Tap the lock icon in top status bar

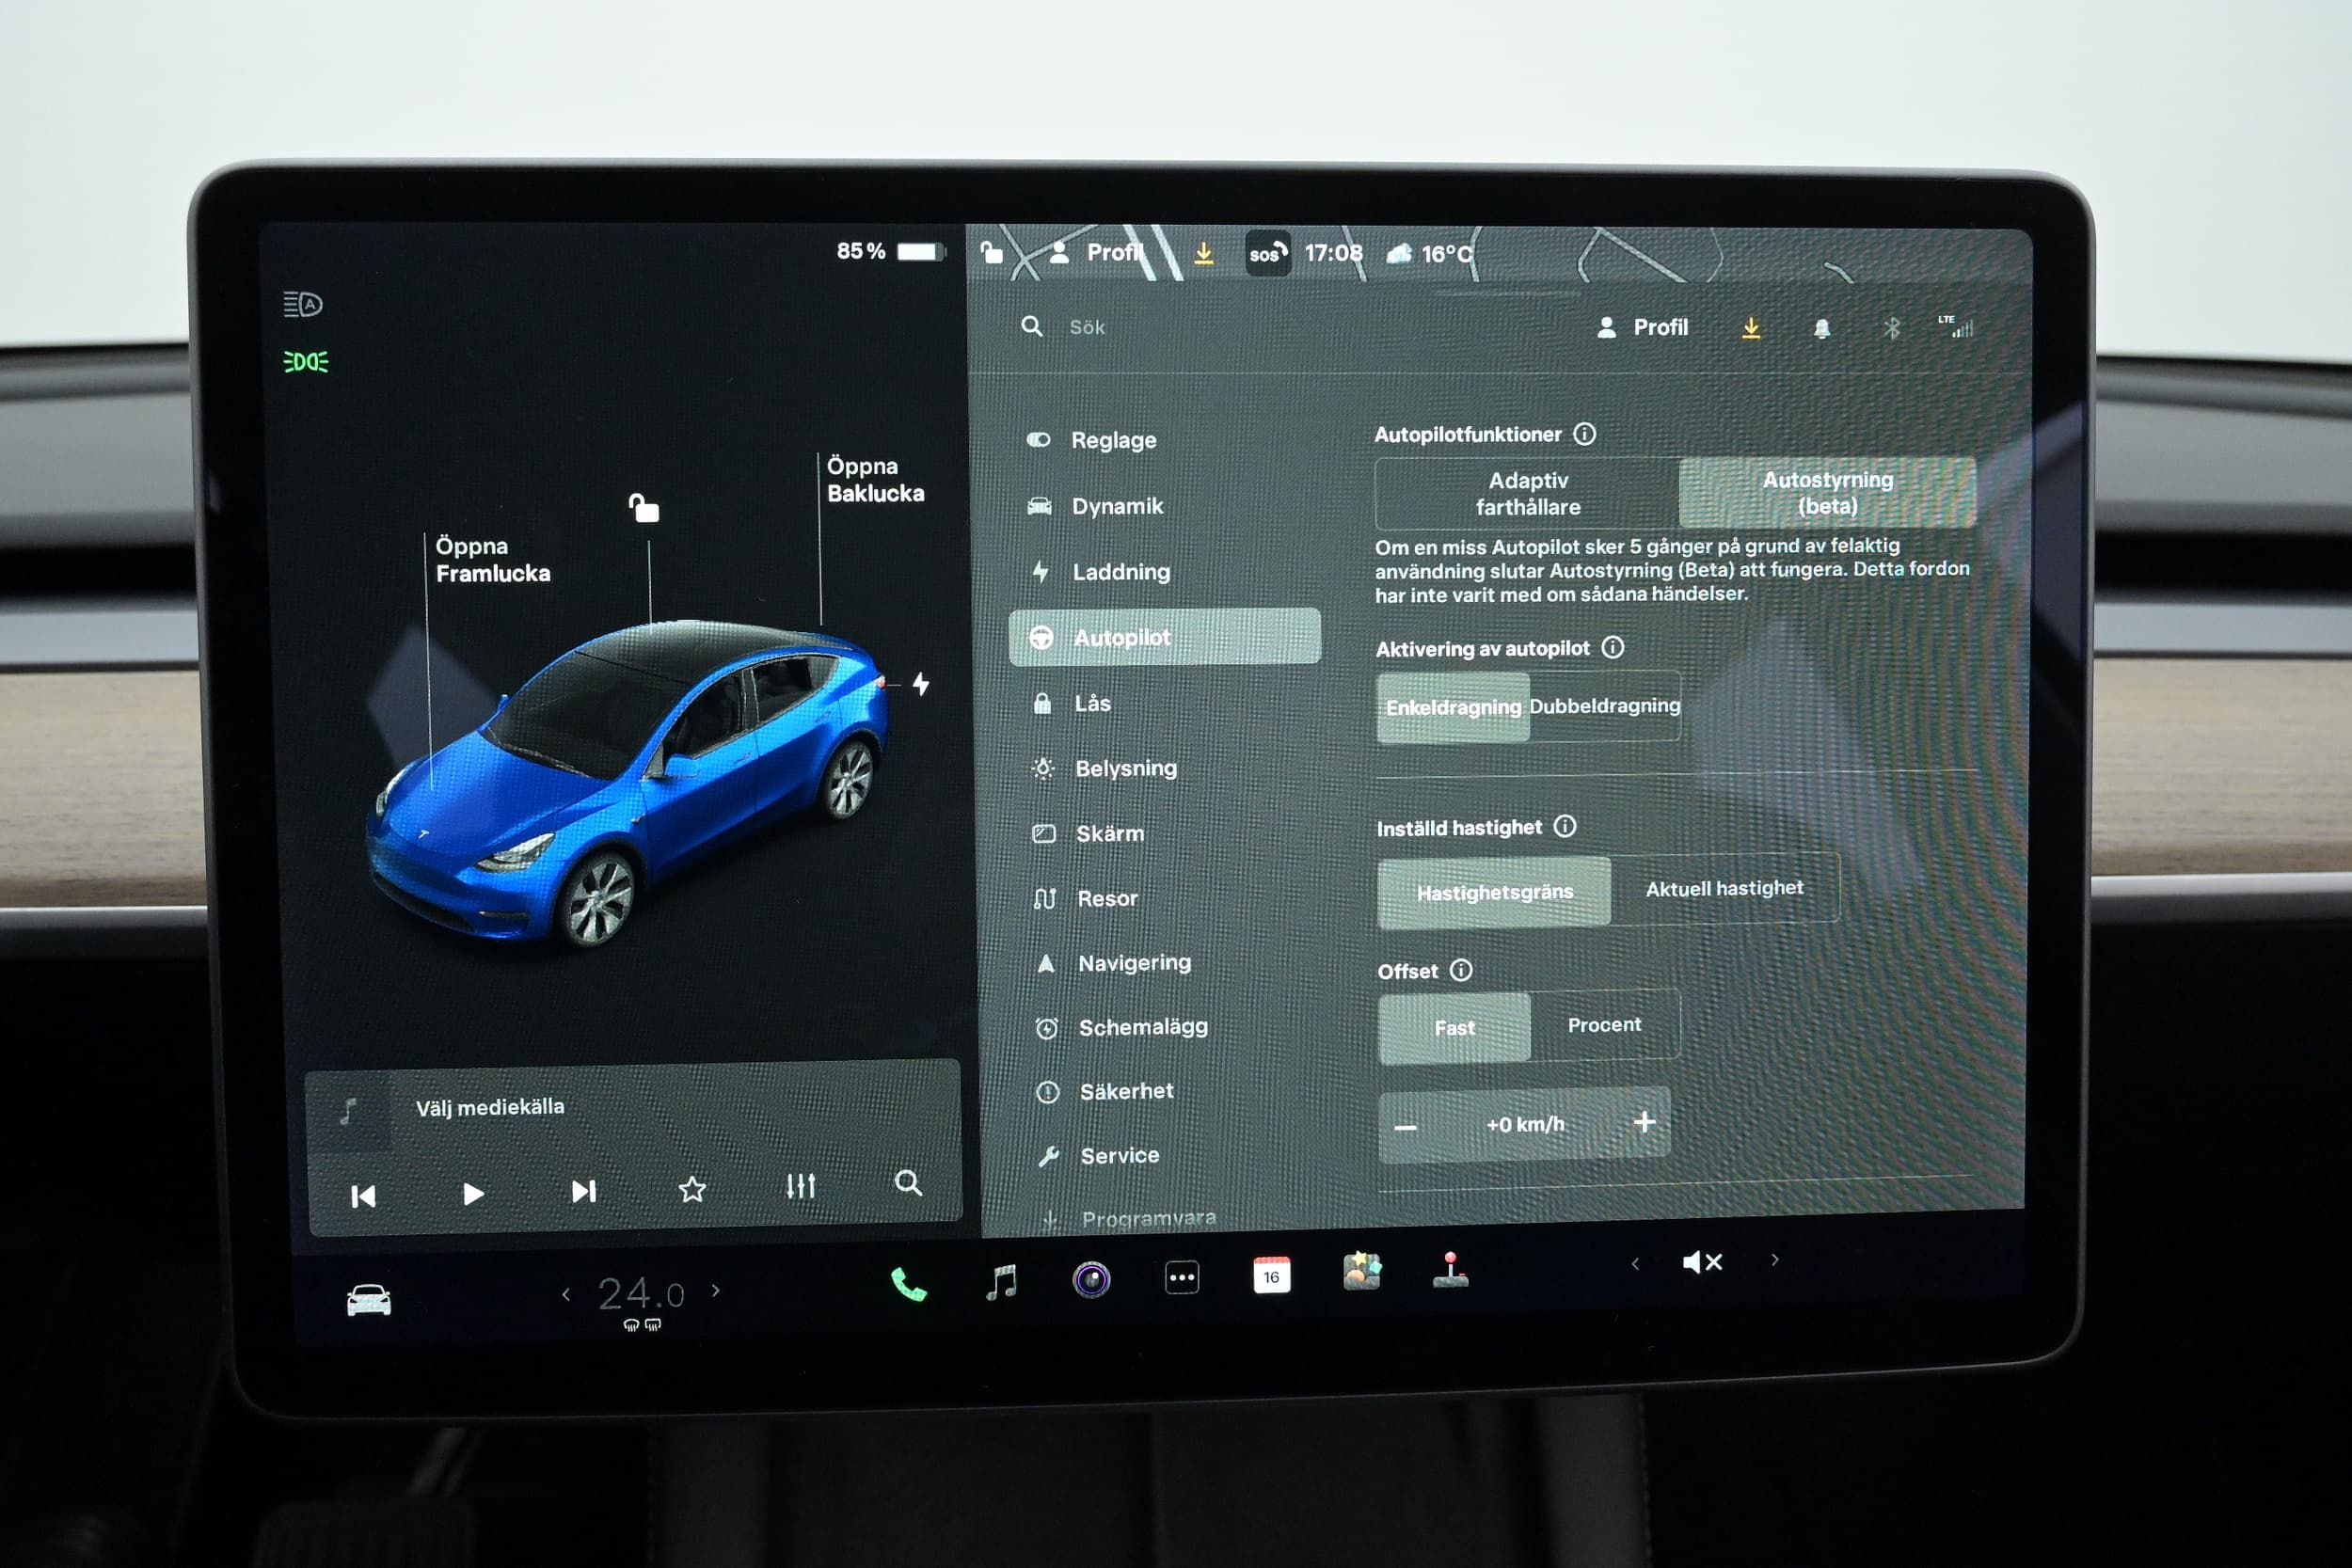tap(991, 251)
